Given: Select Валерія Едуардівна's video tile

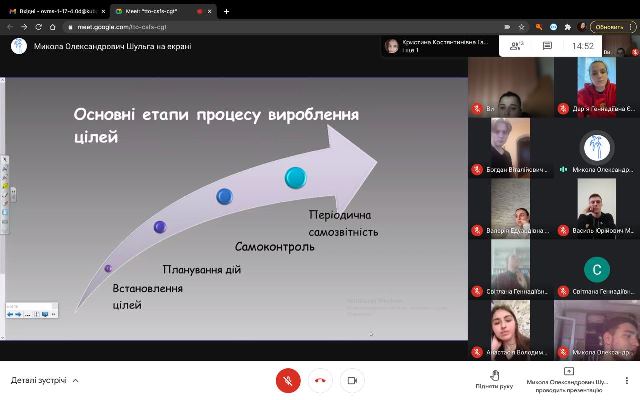Looking at the screenshot, I should pyautogui.click(x=511, y=209).
